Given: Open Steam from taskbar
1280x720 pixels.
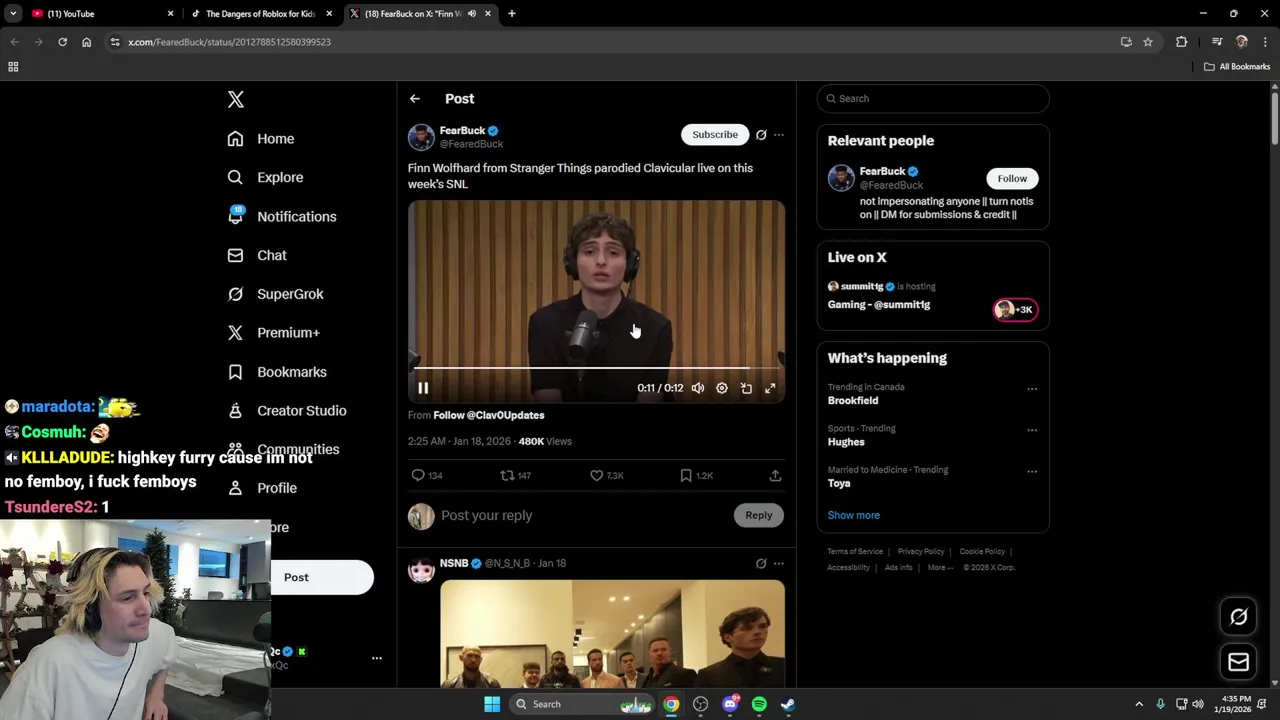Looking at the screenshot, I should pyautogui.click(x=788, y=704).
